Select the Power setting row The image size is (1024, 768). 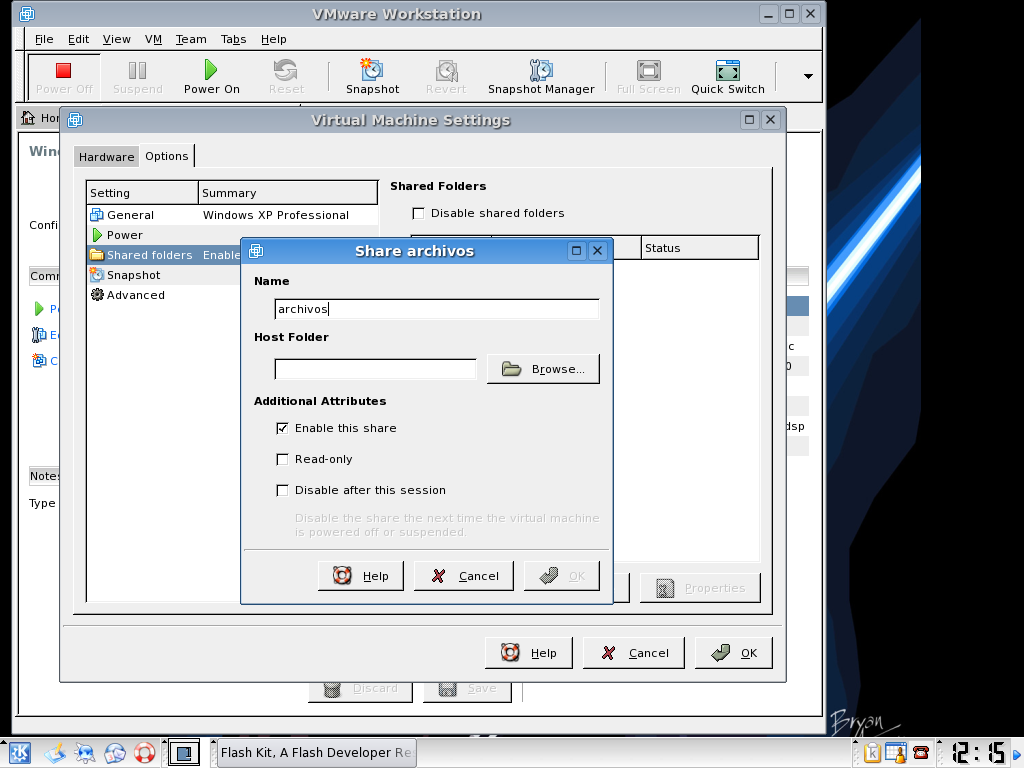tap(232, 235)
